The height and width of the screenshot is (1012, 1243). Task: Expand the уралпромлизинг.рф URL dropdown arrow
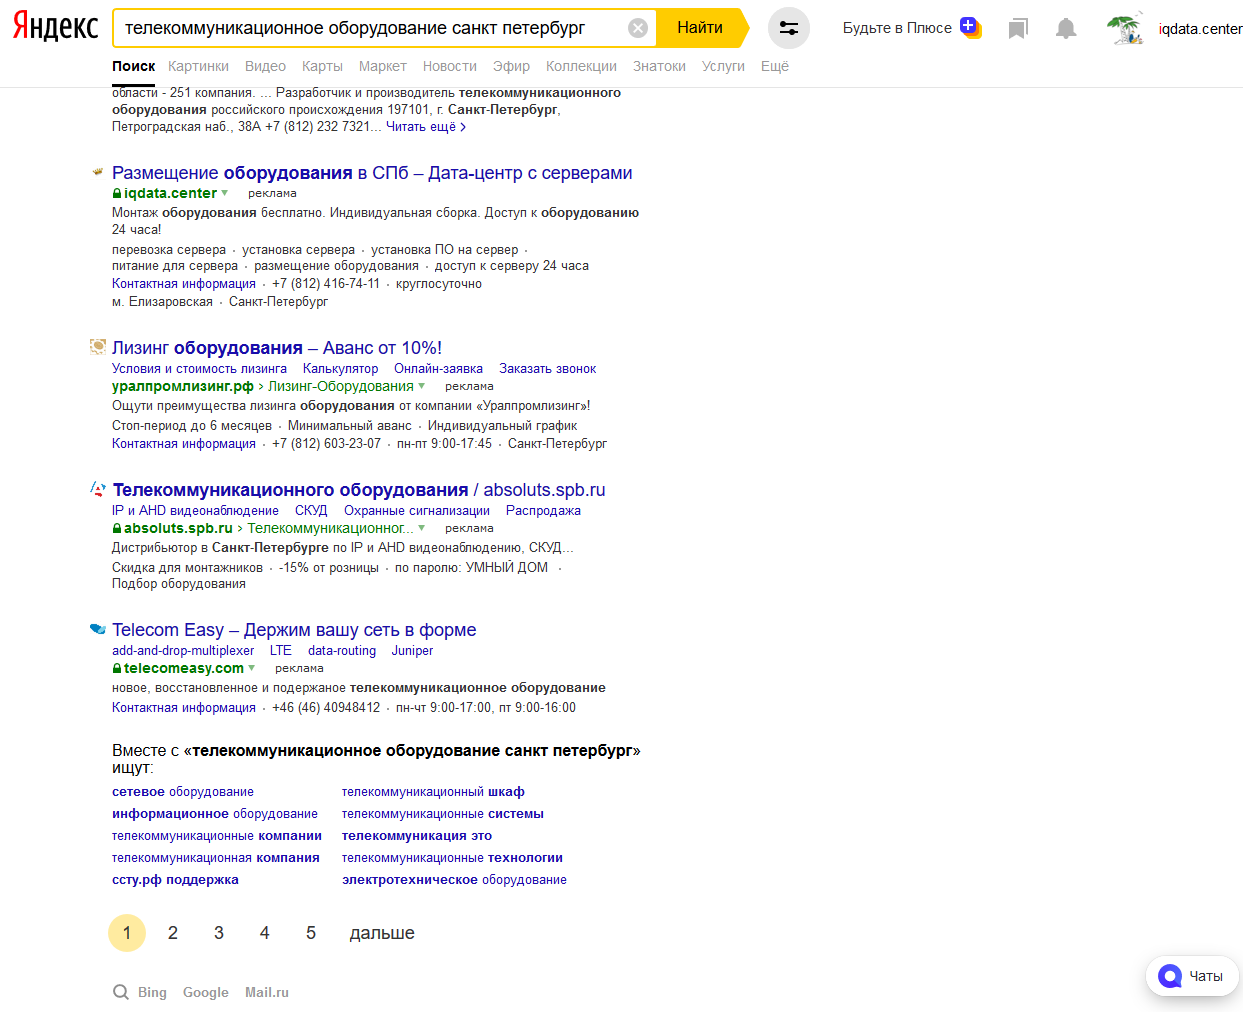(x=422, y=386)
